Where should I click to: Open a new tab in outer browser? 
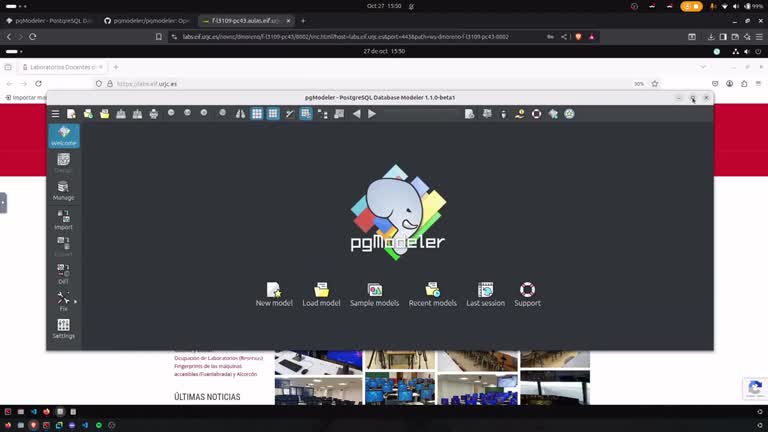pyautogui.click(x=303, y=21)
